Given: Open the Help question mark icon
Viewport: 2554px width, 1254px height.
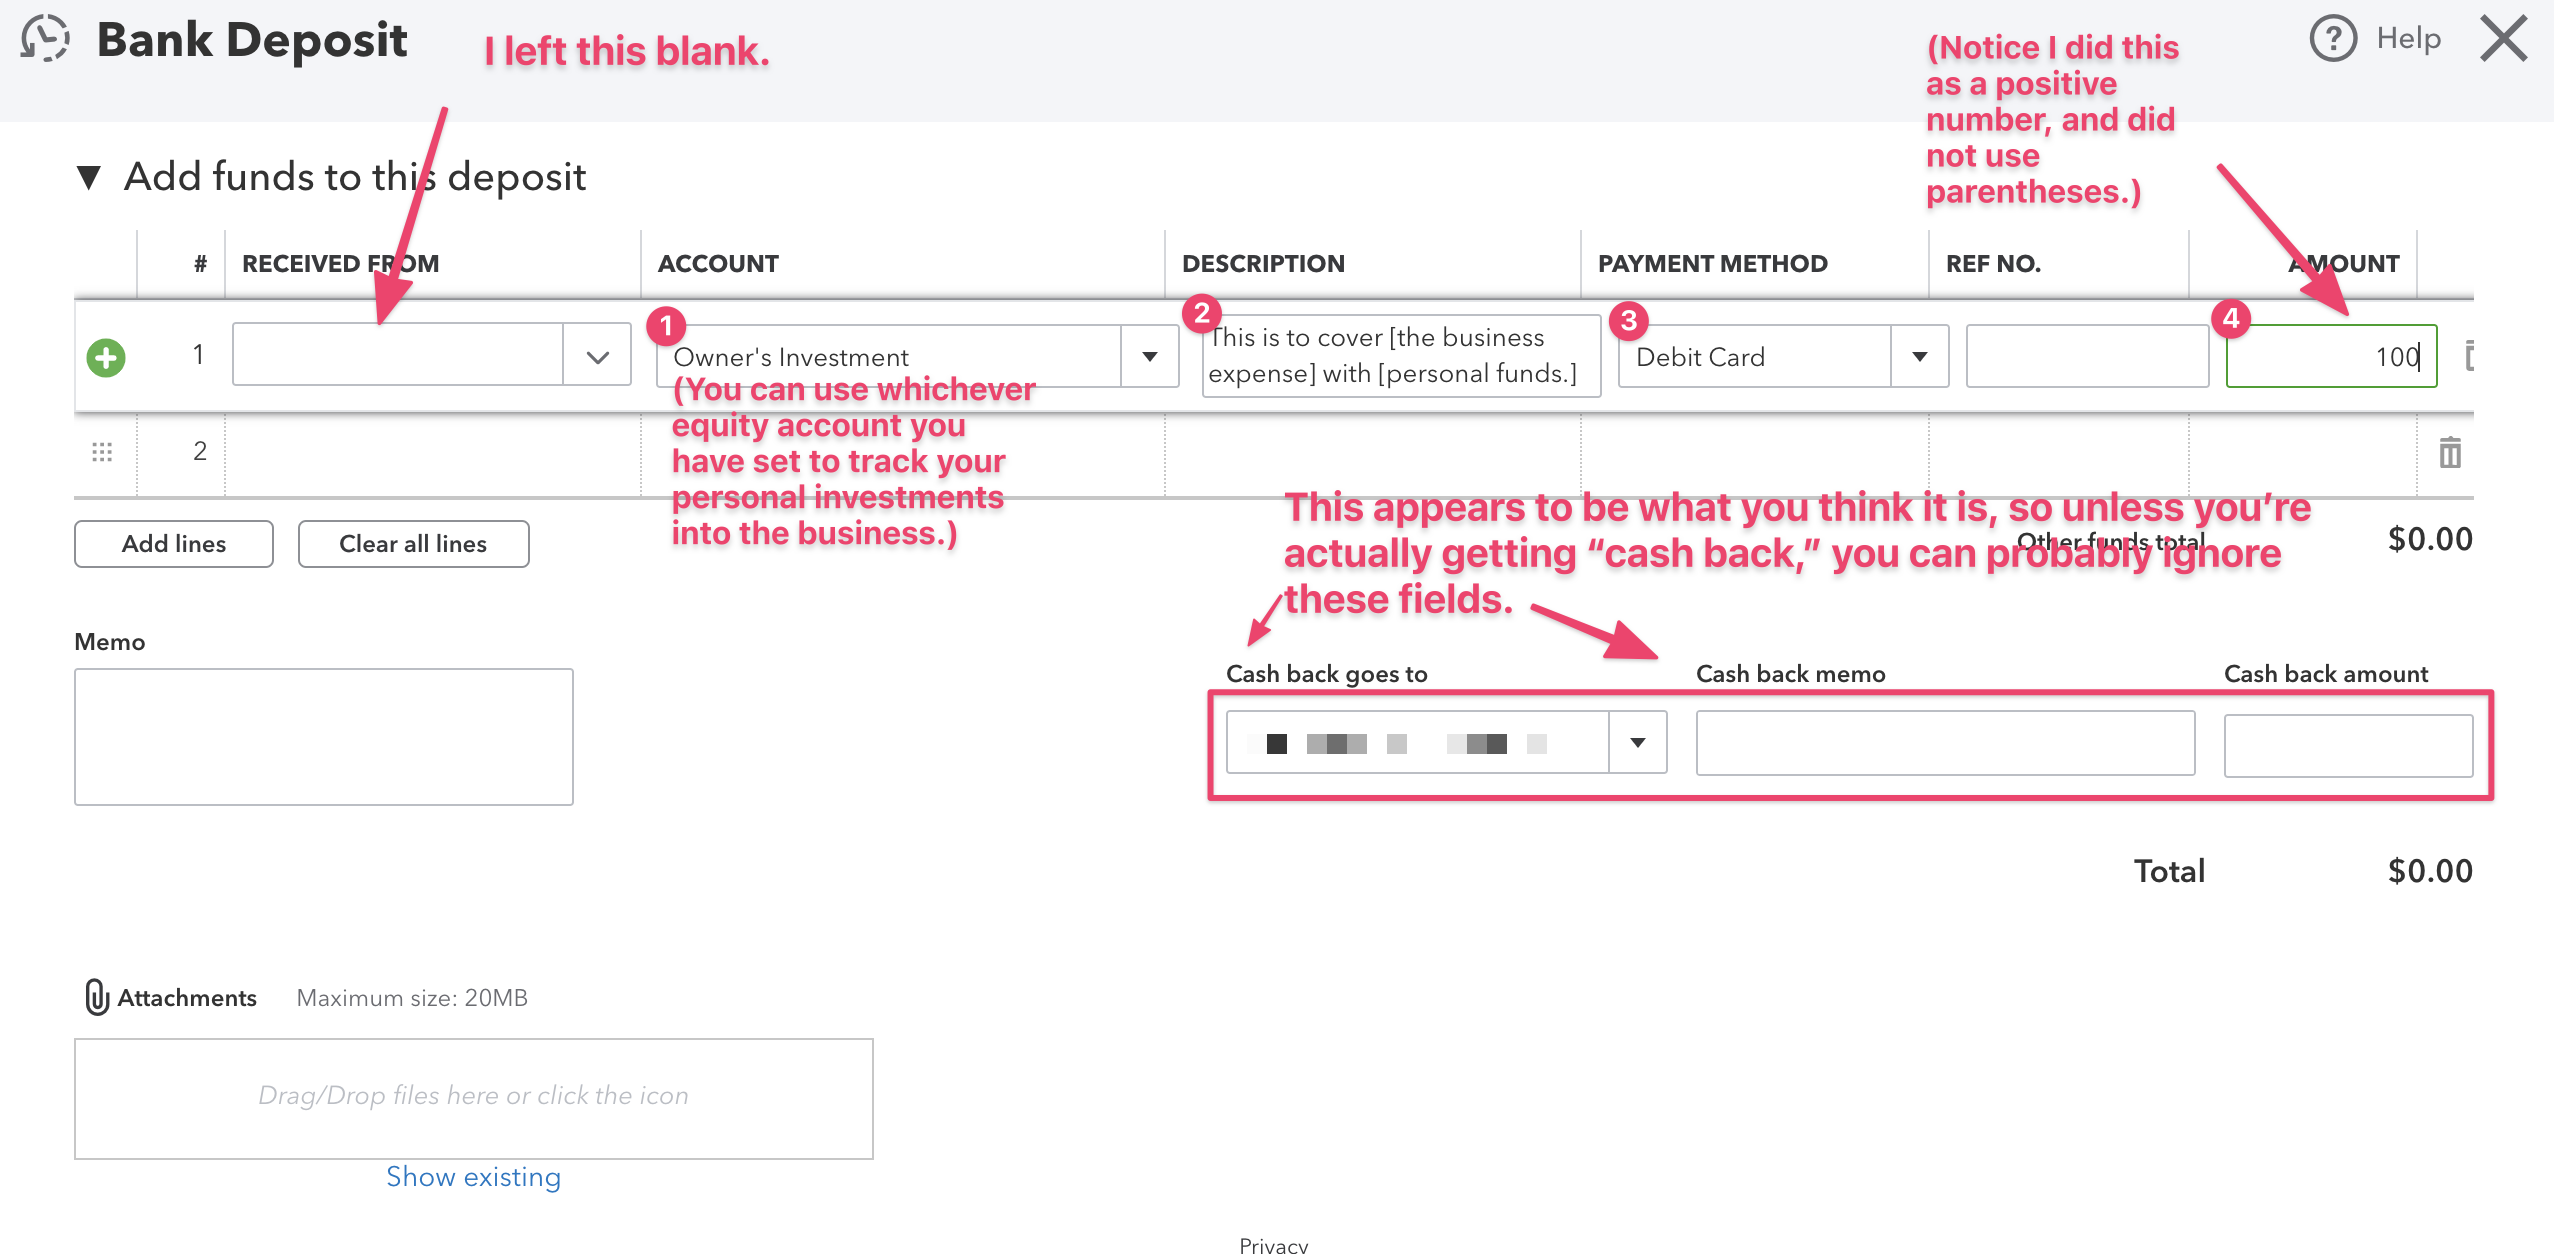Looking at the screenshot, I should point(2332,39).
